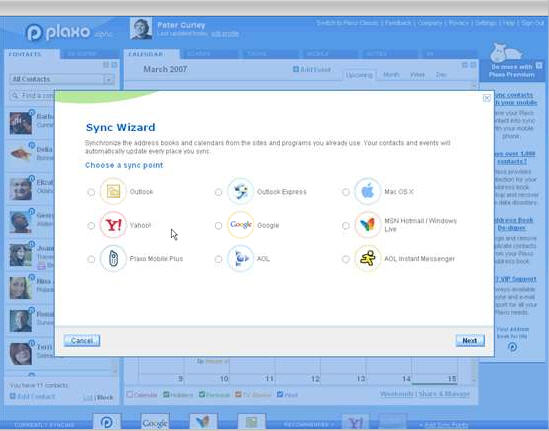Close the Sync Wizard with the X
The width and height of the screenshot is (549, 431).
(x=486, y=98)
